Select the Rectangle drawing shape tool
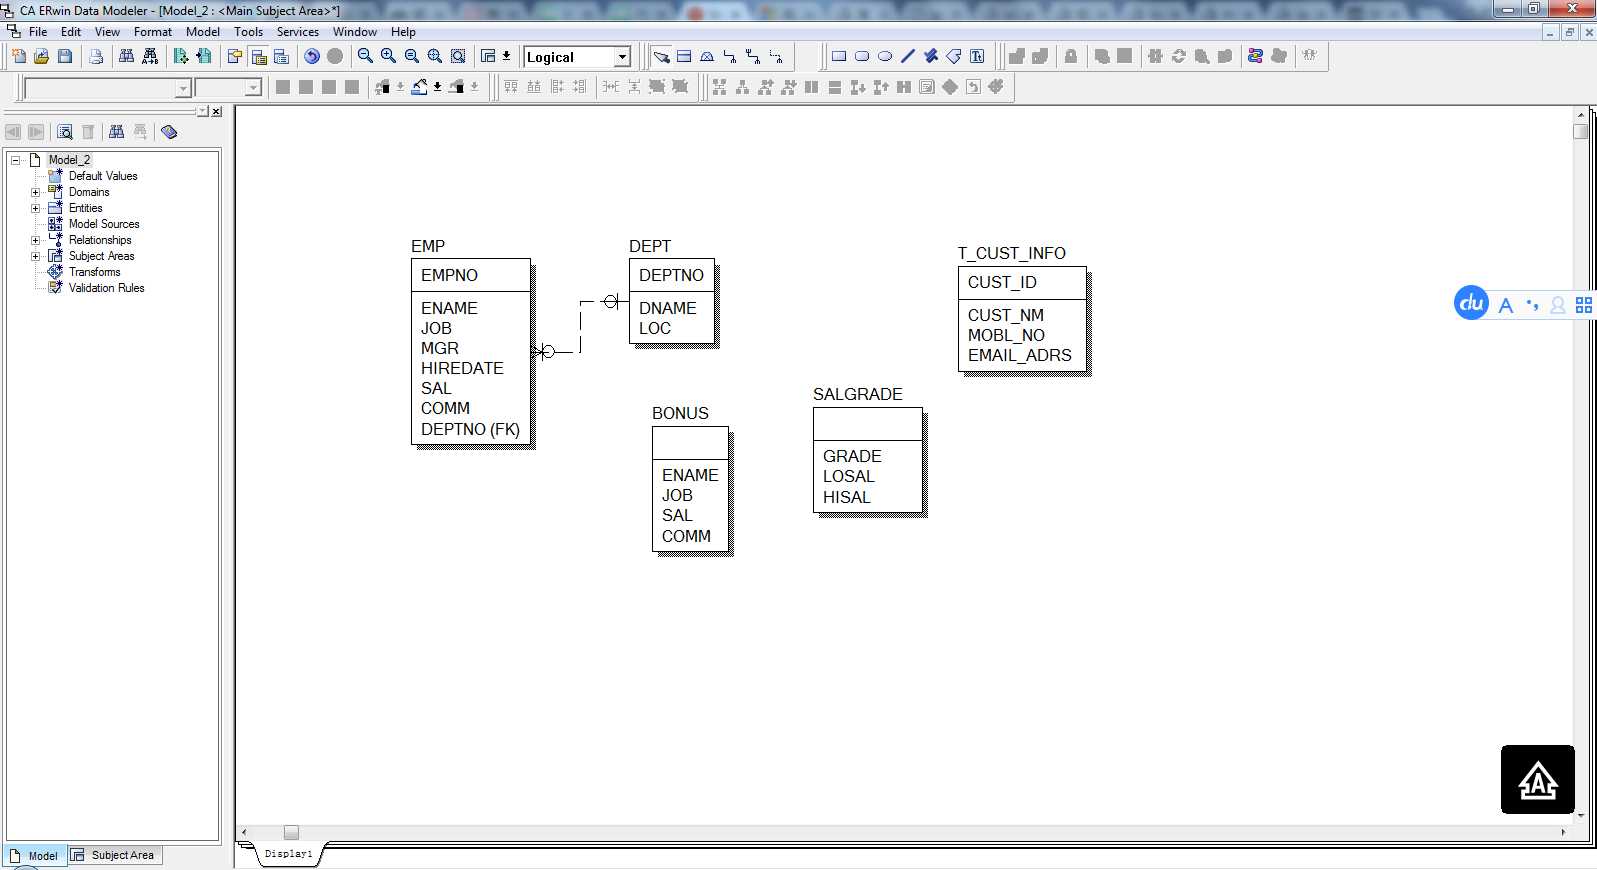 point(839,56)
